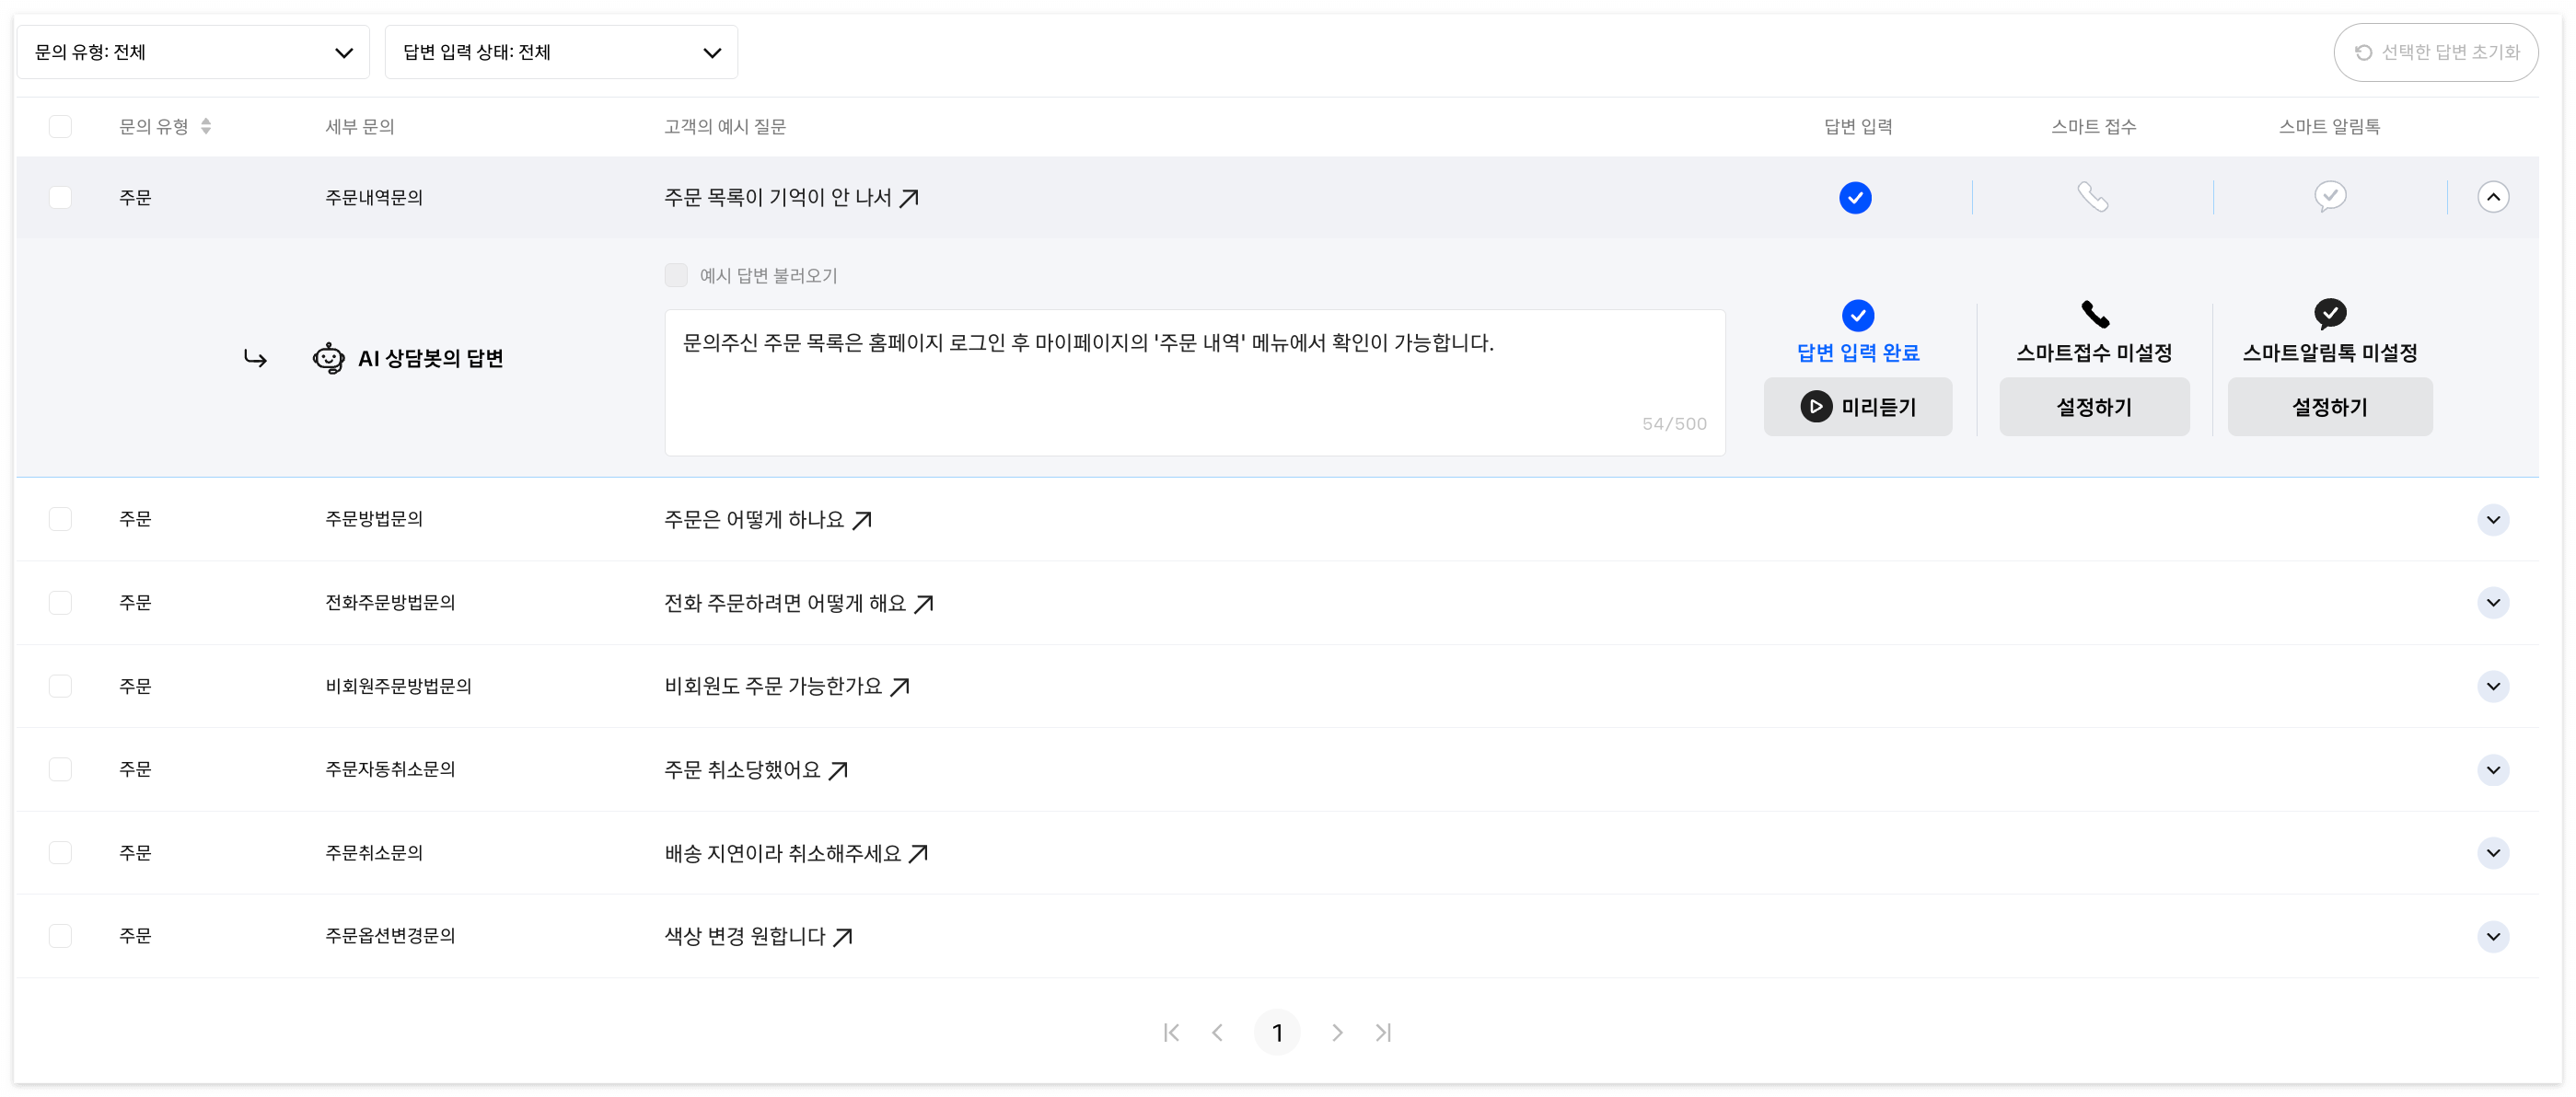Open the 답변 입력 상태: 전체 dropdown
Image resolution: width=2576 pixels, height=1097 pixels.
(x=561, y=53)
